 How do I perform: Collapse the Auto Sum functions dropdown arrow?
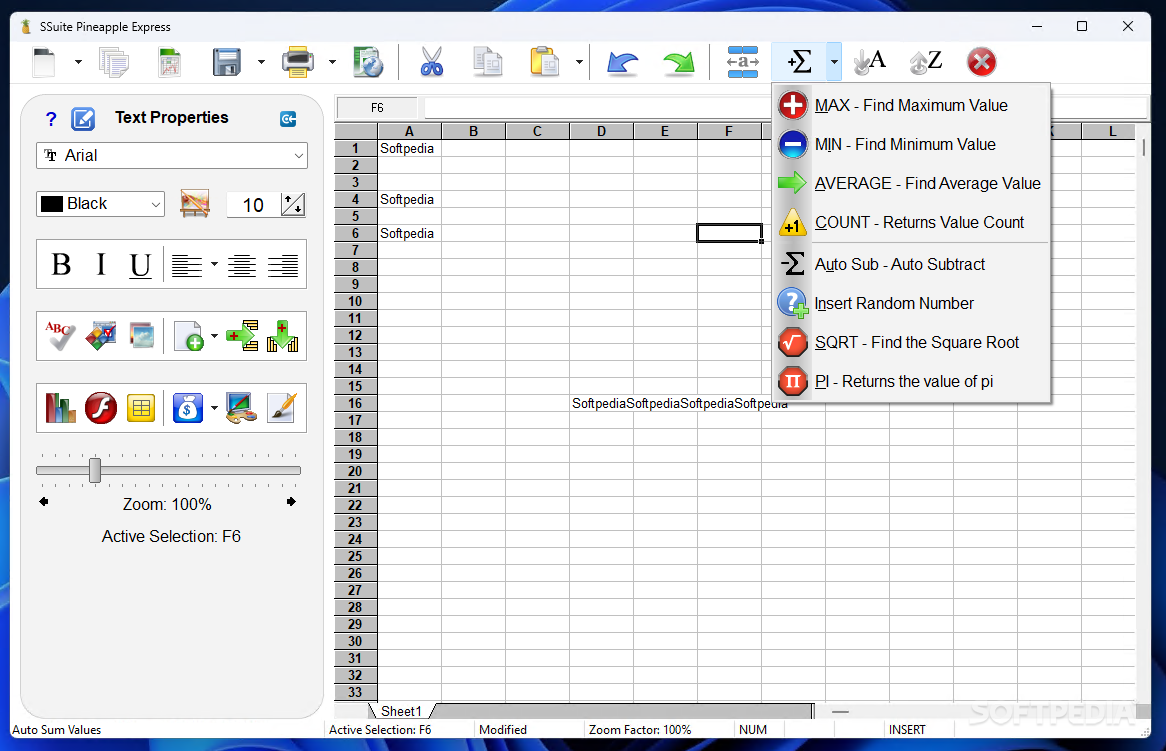[x=834, y=62]
